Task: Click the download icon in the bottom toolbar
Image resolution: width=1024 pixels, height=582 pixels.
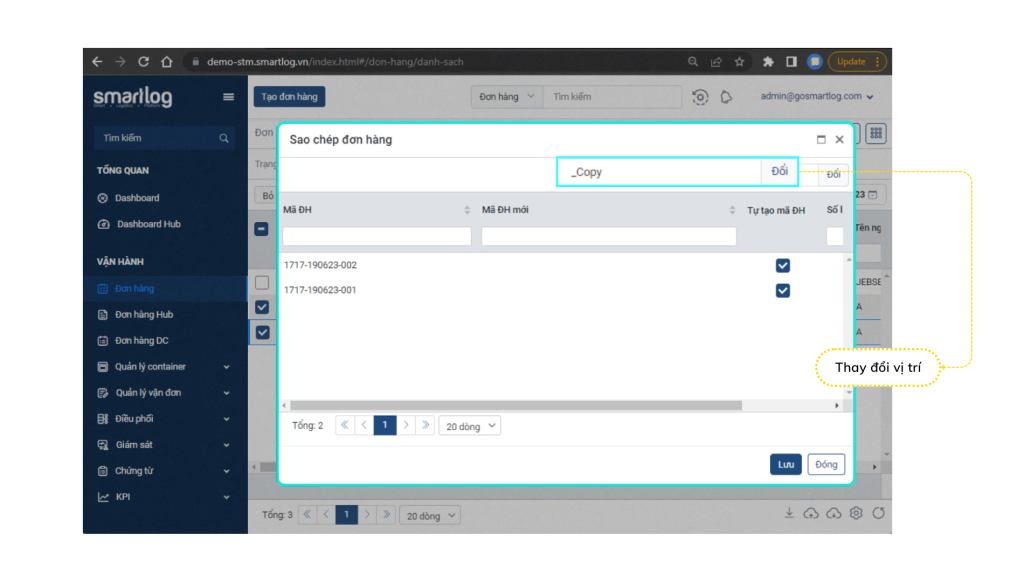Action: pos(789,513)
